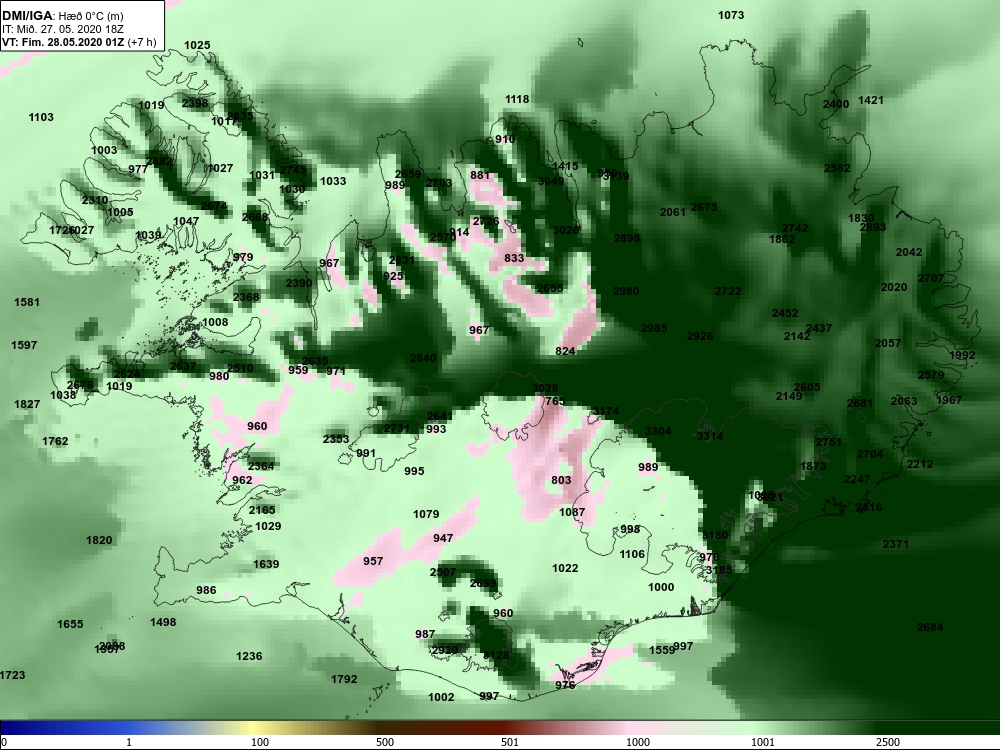This screenshot has width=1000, height=750.
Task: Click the map value '1073' at the top
Action: point(731,15)
